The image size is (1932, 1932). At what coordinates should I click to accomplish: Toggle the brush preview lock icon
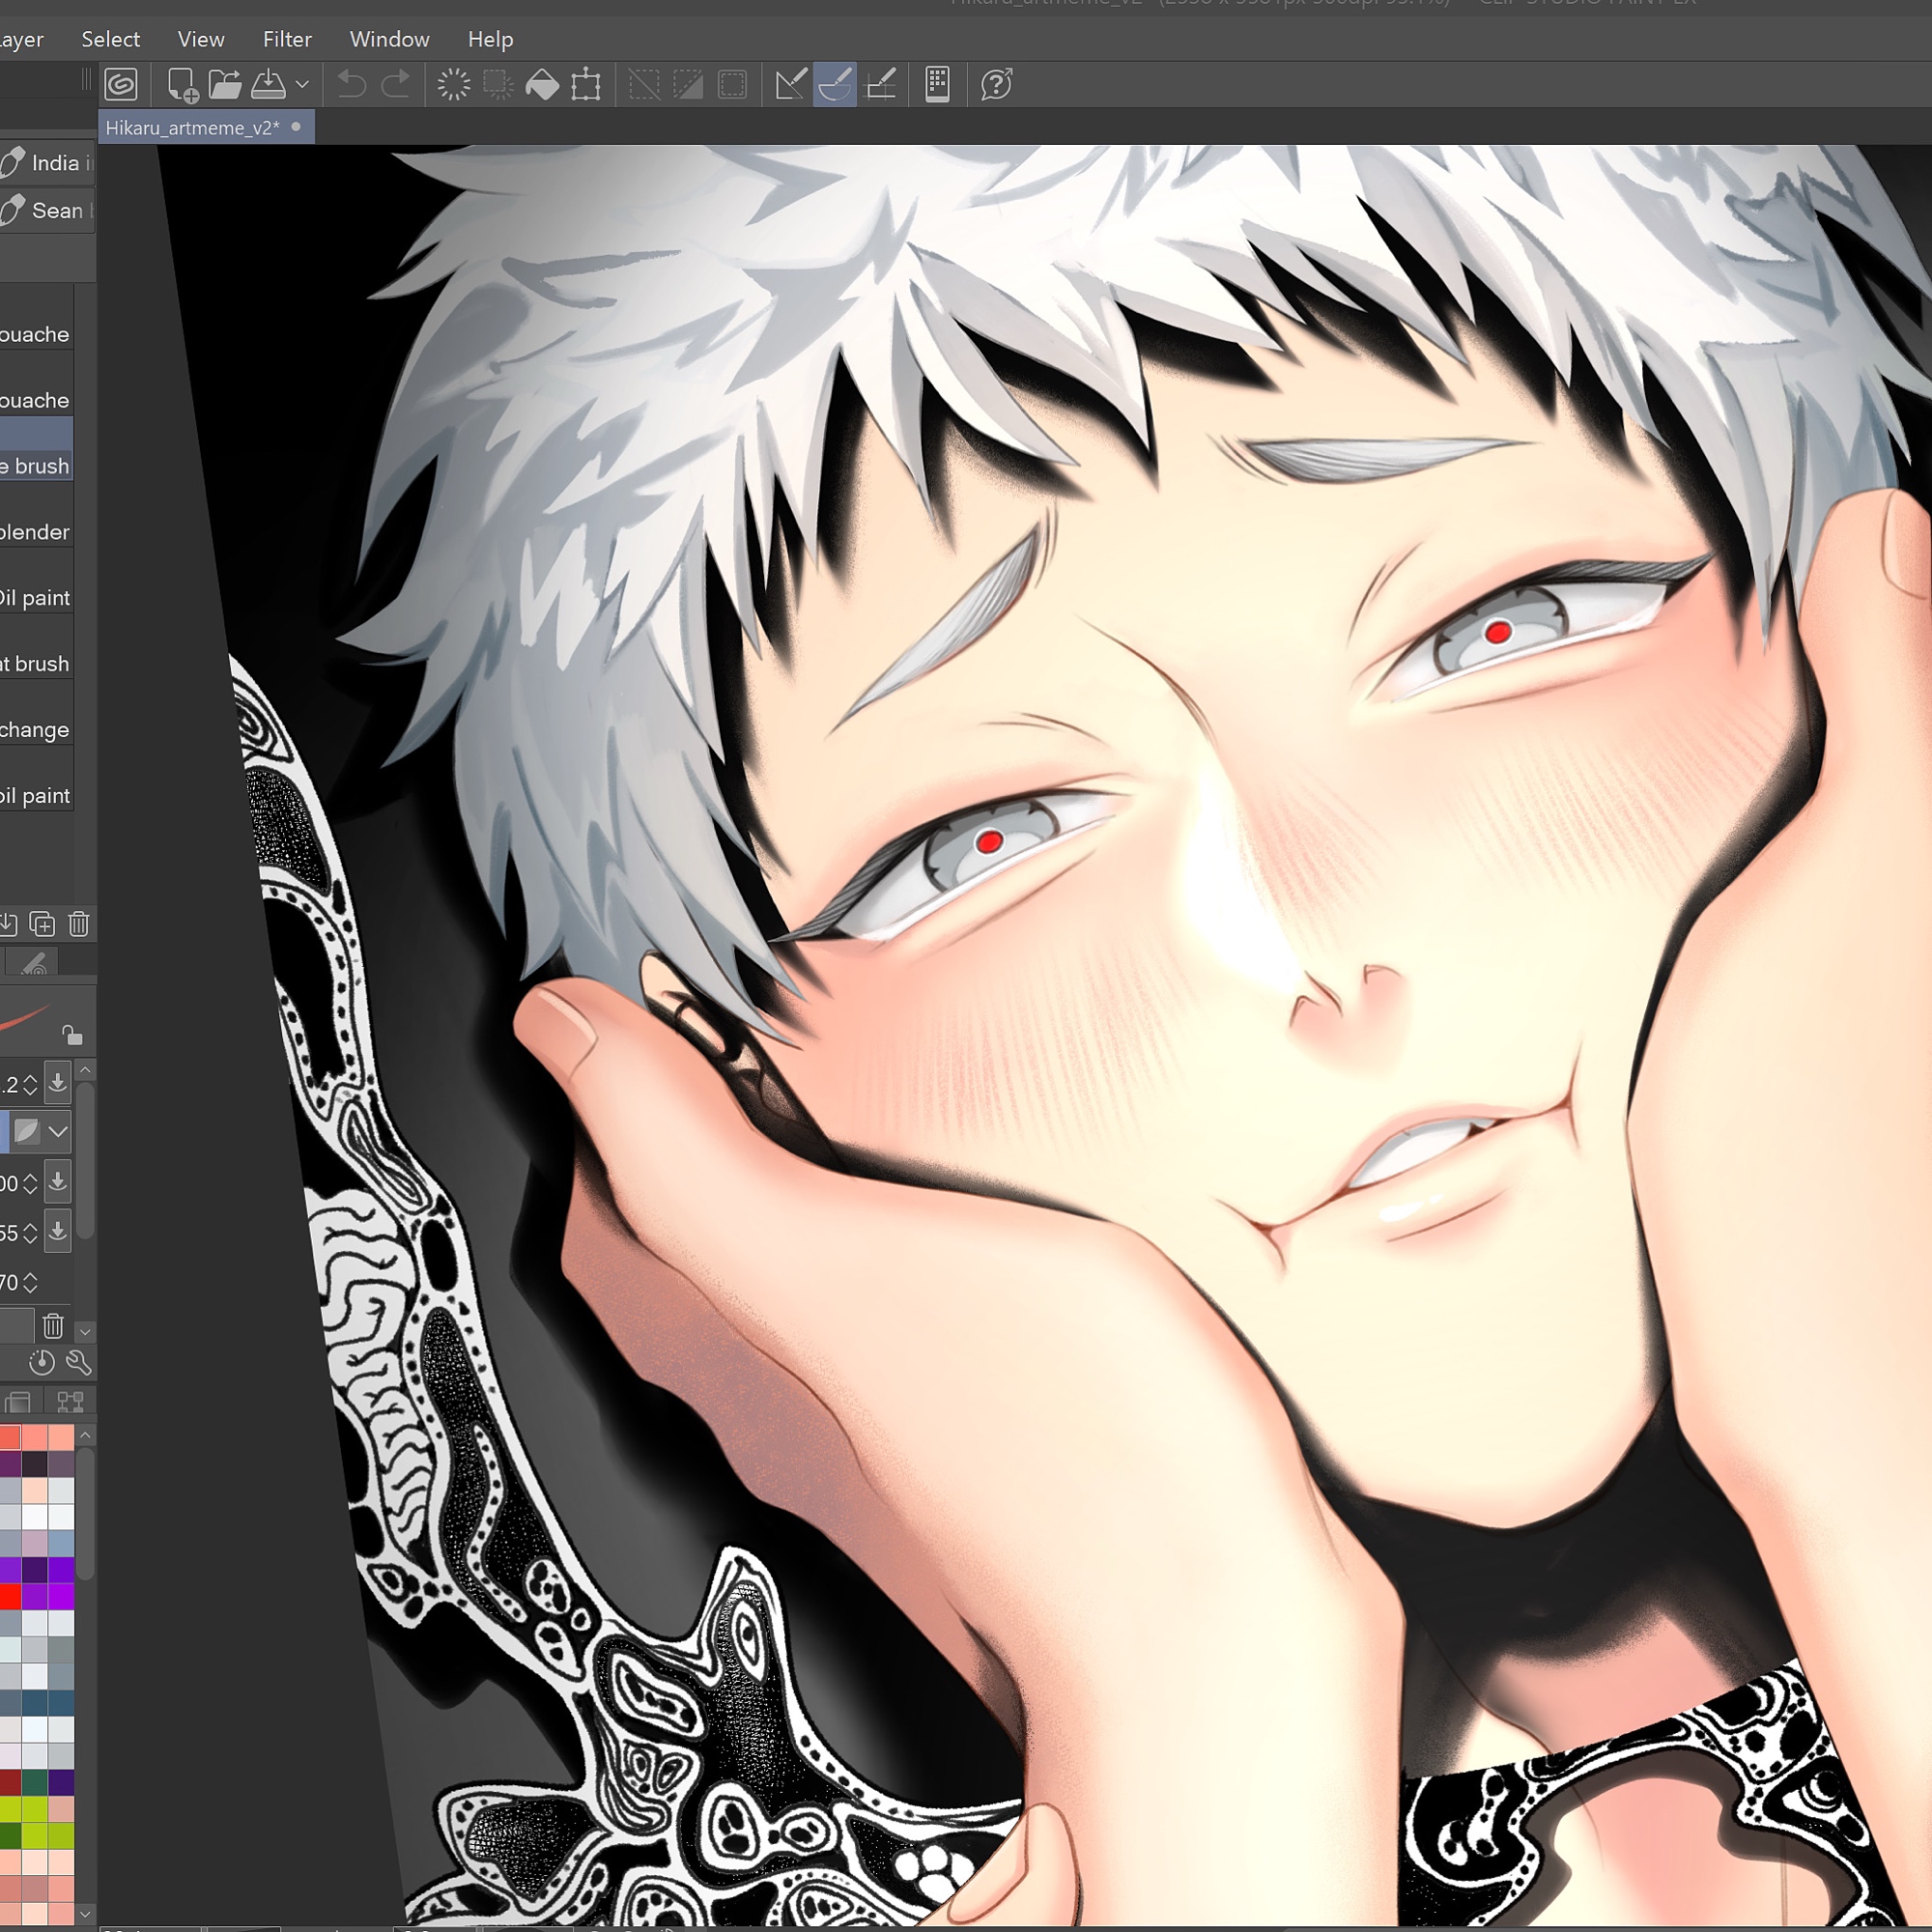[72, 1035]
